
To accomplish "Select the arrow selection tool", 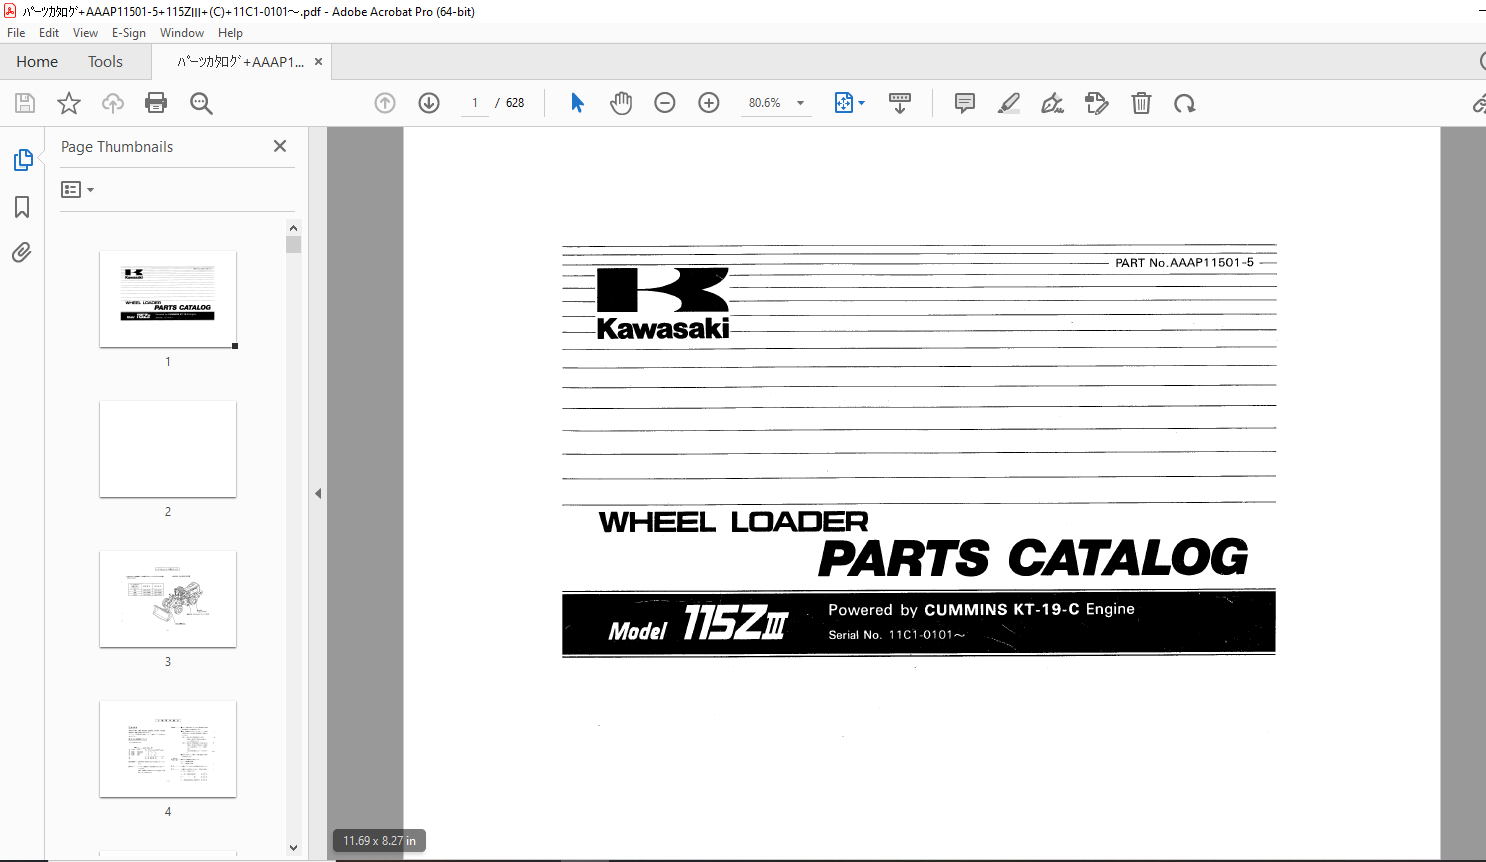I will (577, 103).
